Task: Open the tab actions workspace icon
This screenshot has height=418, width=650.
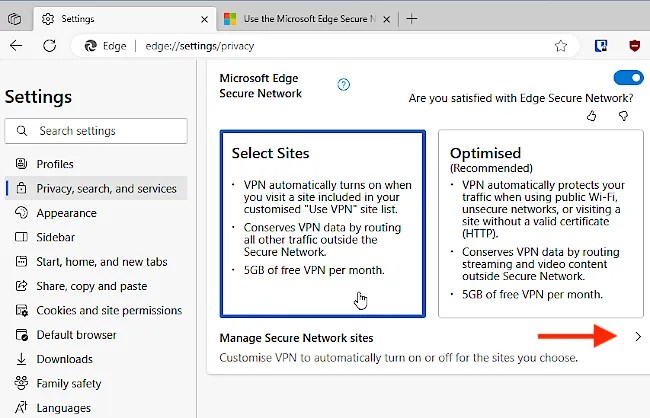Action: tap(15, 19)
